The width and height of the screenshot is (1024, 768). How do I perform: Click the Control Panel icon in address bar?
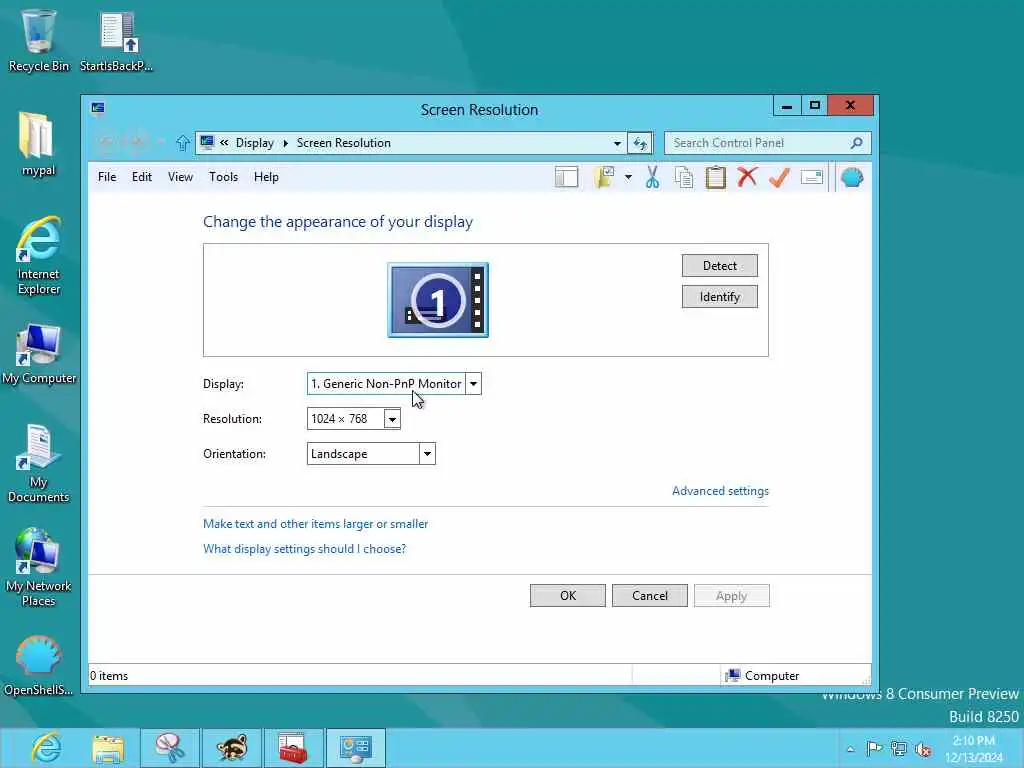207,142
